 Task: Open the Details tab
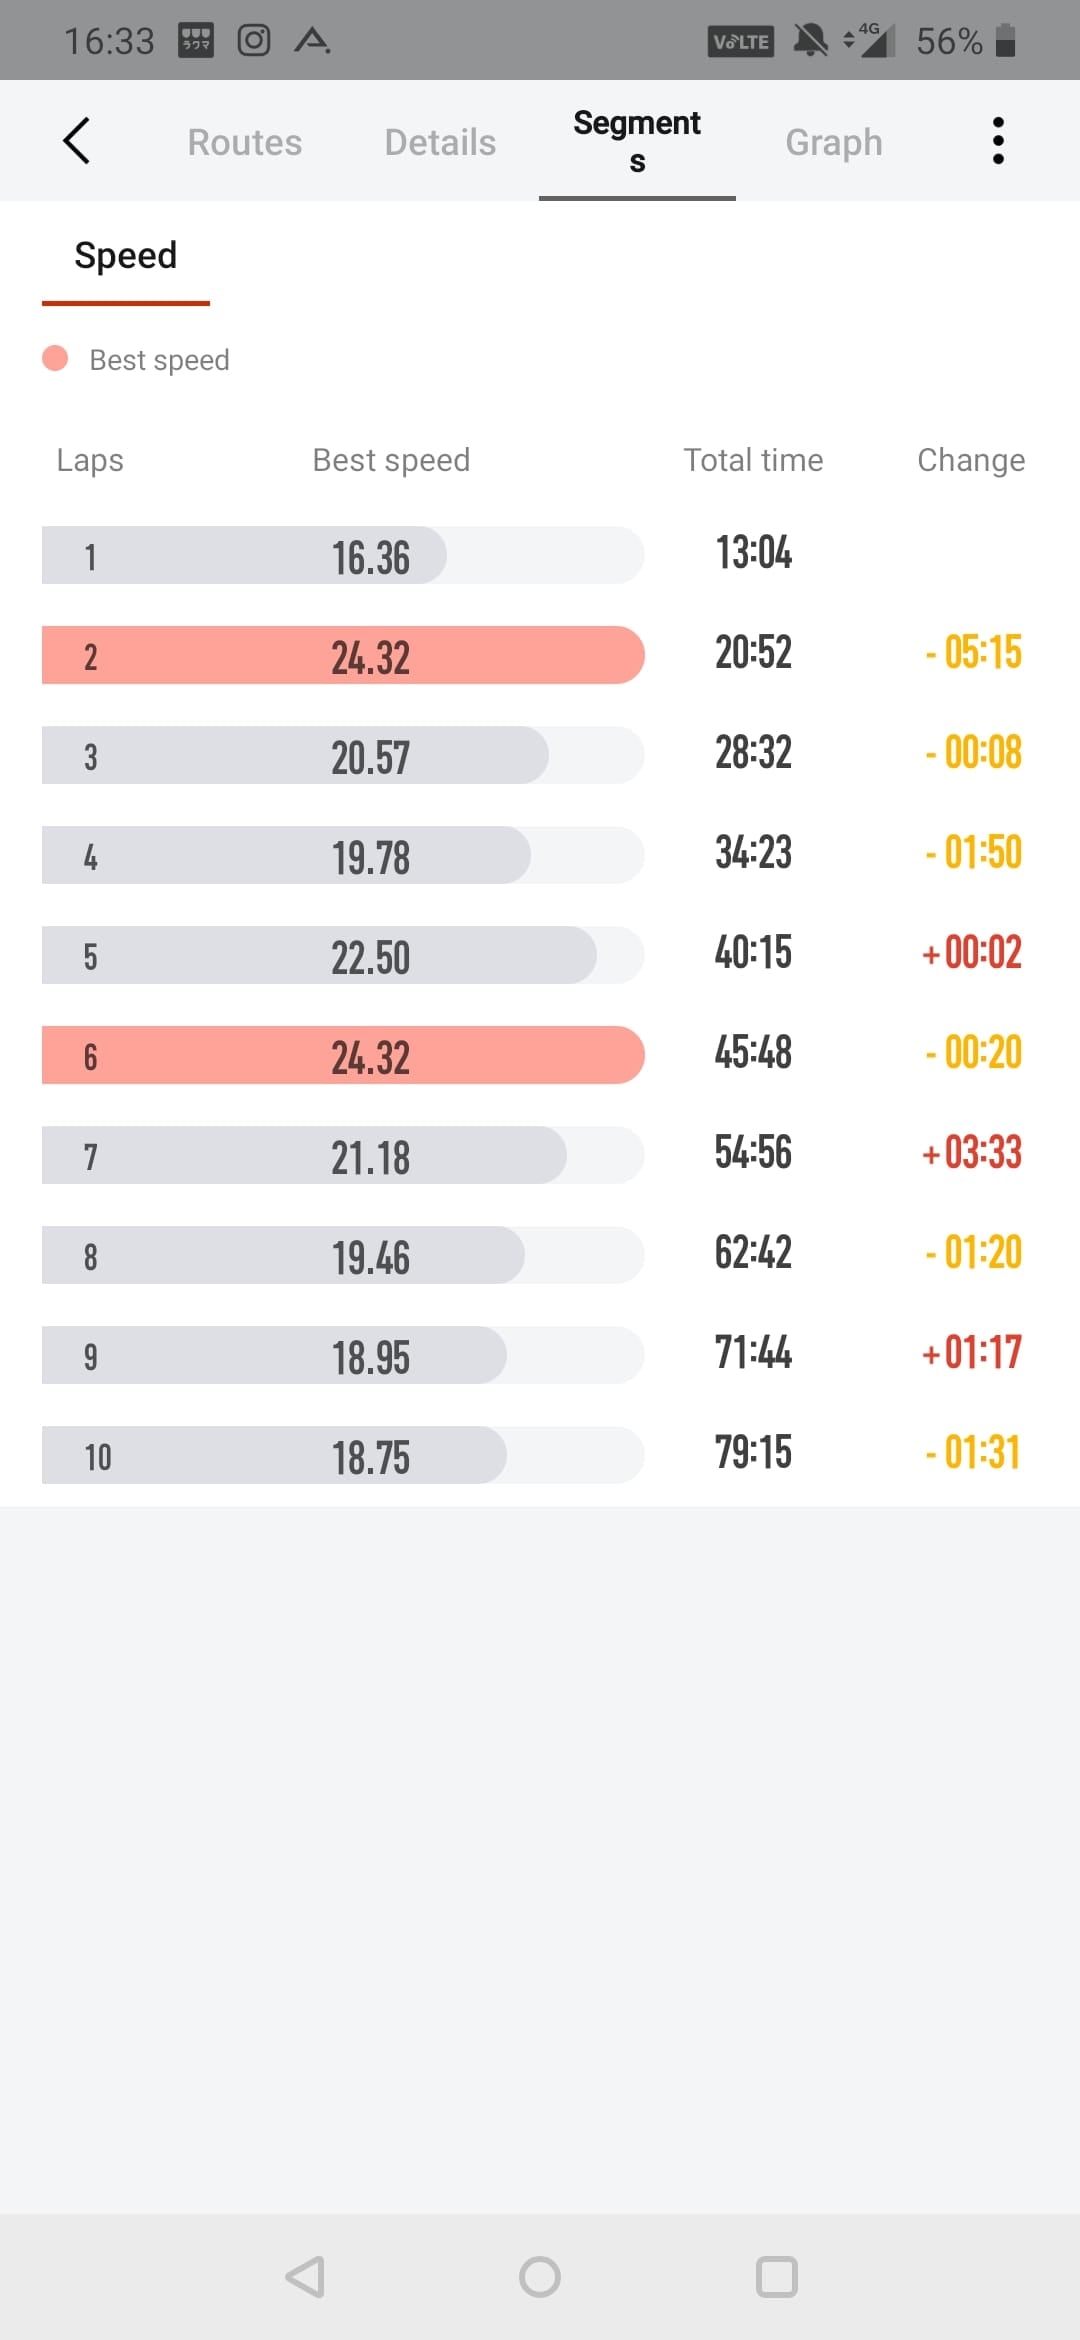coord(440,142)
